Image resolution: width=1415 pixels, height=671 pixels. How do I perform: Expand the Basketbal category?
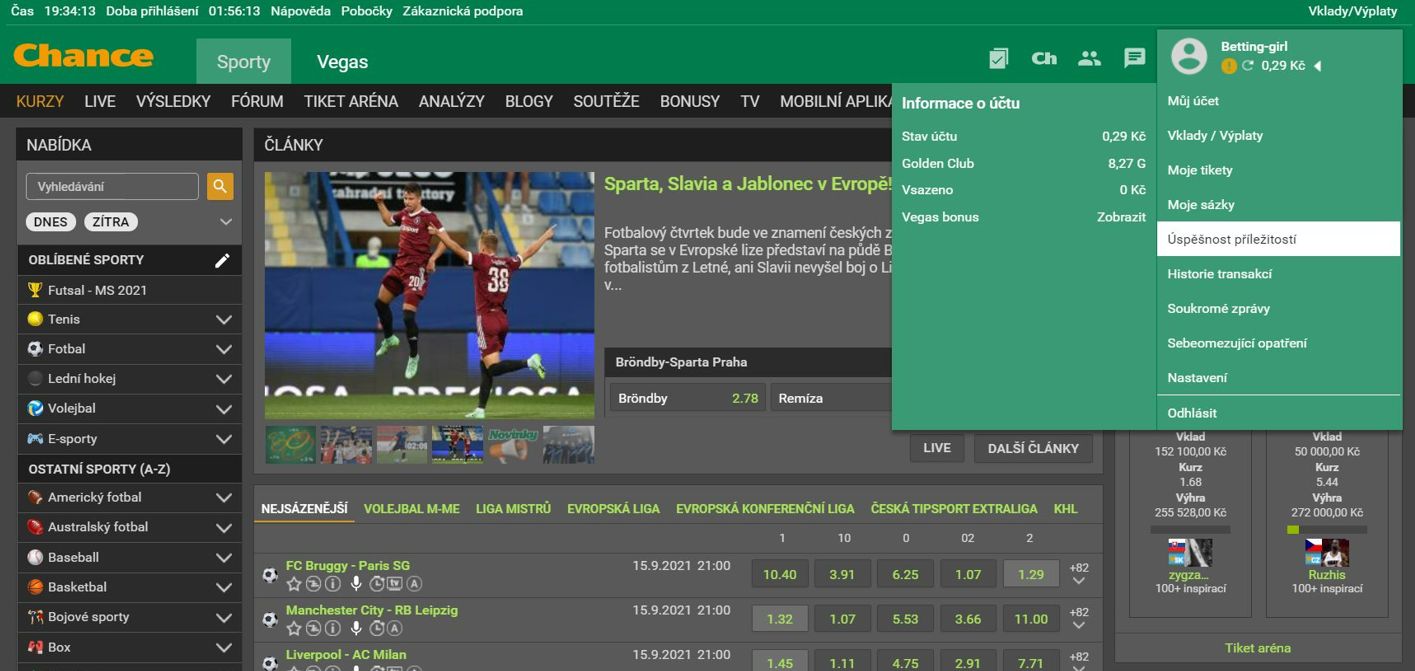224,587
